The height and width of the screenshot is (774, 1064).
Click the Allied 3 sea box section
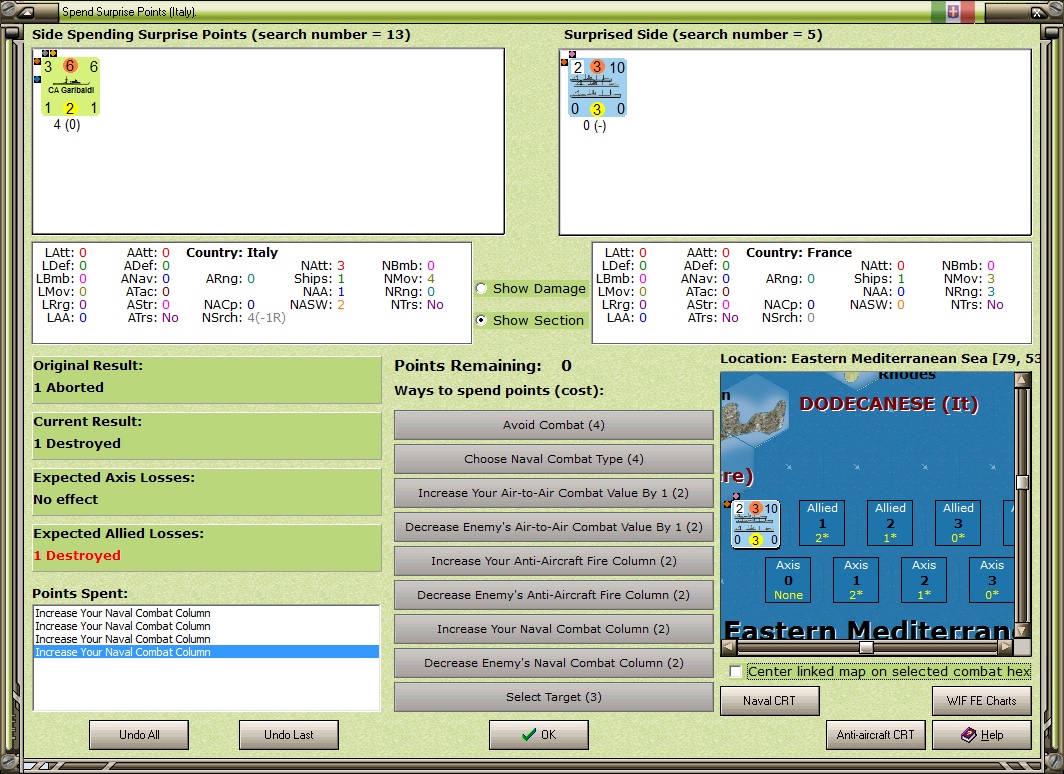click(958, 522)
